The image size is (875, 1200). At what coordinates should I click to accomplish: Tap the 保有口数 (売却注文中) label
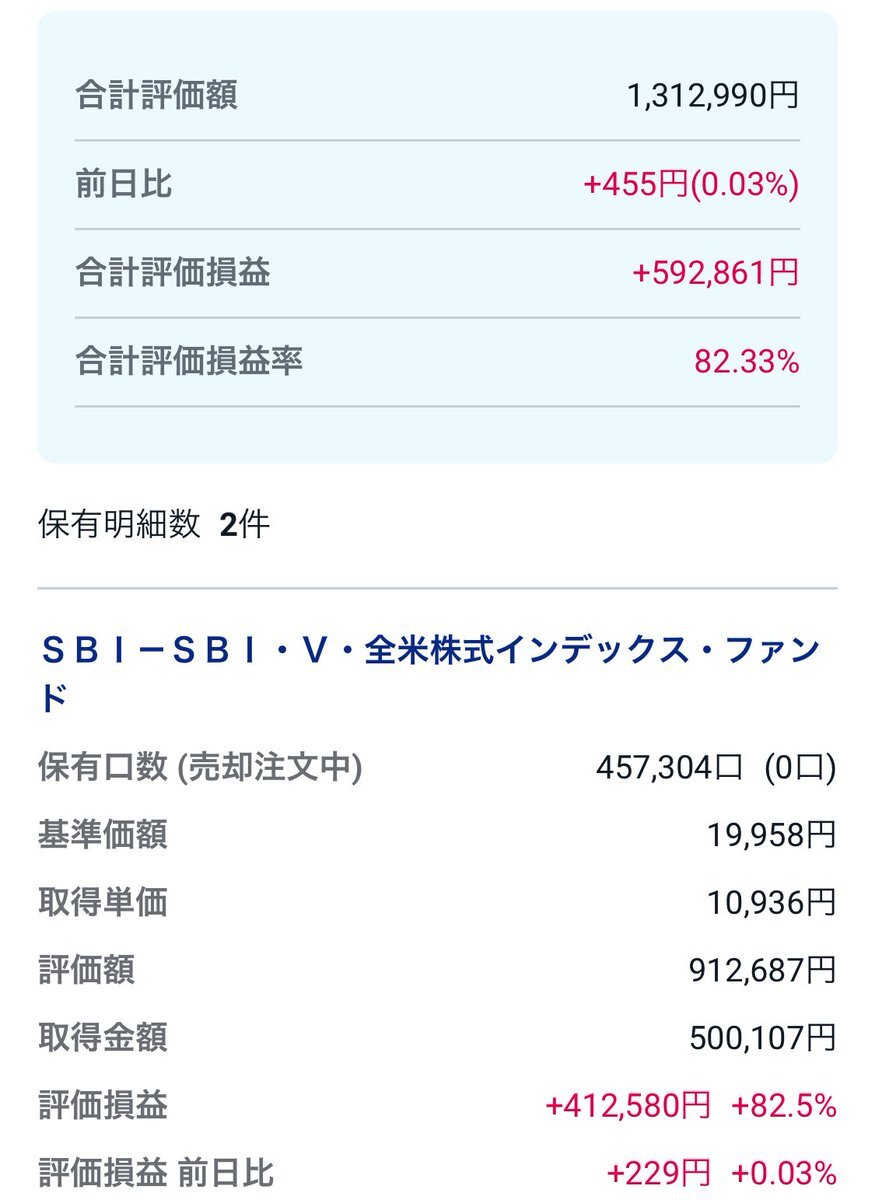(x=200, y=767)
